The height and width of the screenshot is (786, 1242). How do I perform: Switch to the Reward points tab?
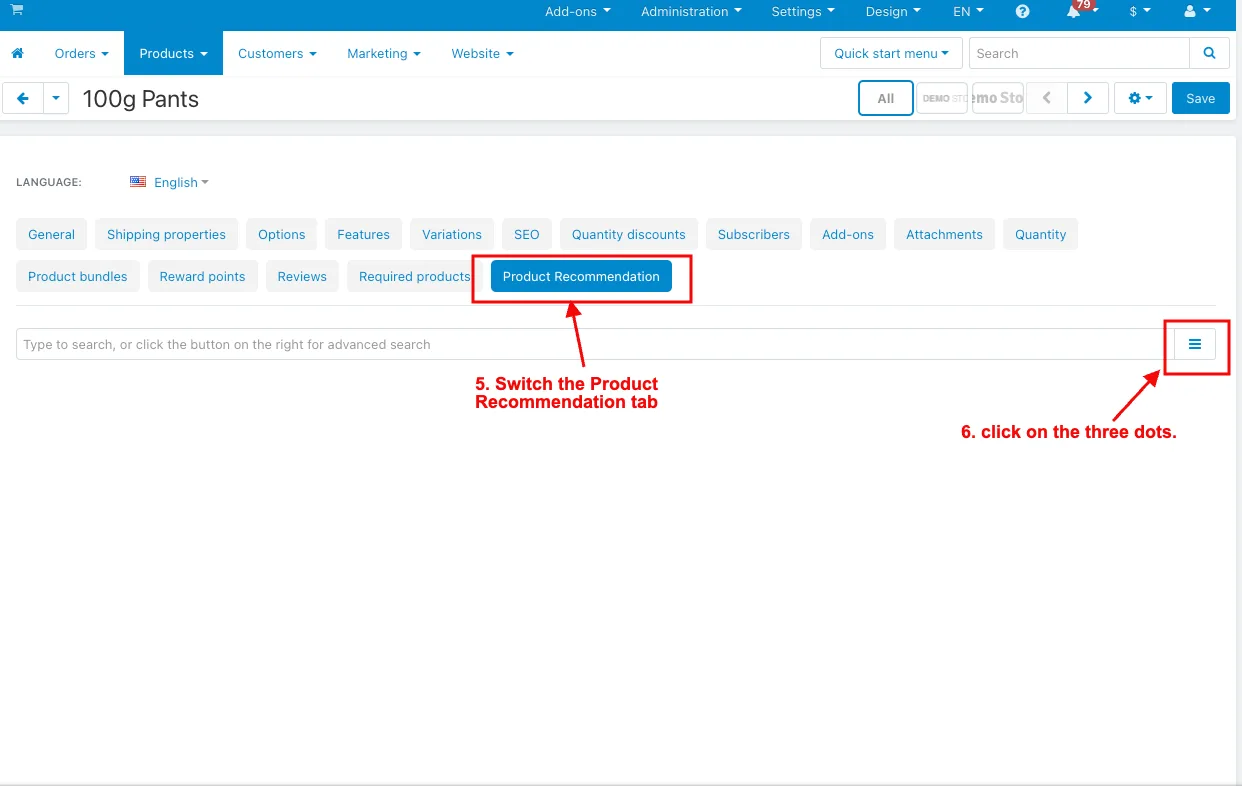click(202, 276)
